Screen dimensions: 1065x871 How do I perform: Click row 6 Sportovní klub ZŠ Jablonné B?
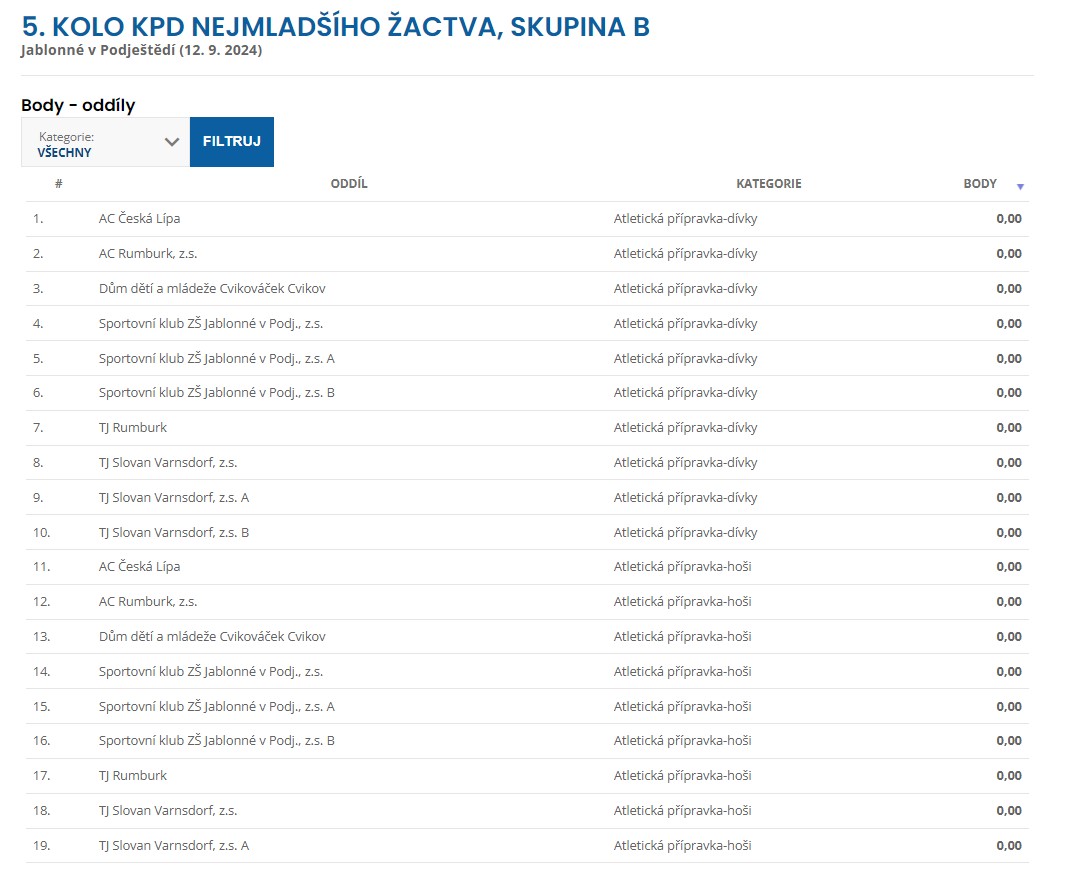(x=527, y=393)
